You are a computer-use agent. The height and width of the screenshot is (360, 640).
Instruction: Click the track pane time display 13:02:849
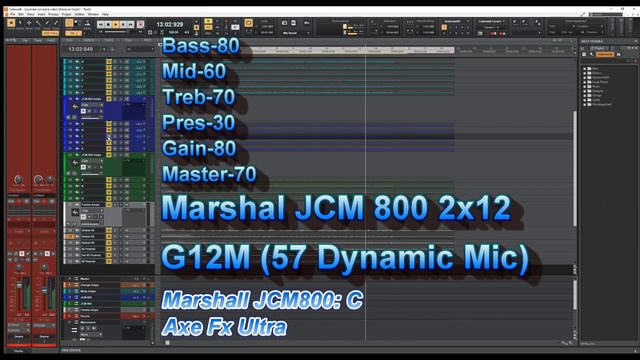pos(81,49)
